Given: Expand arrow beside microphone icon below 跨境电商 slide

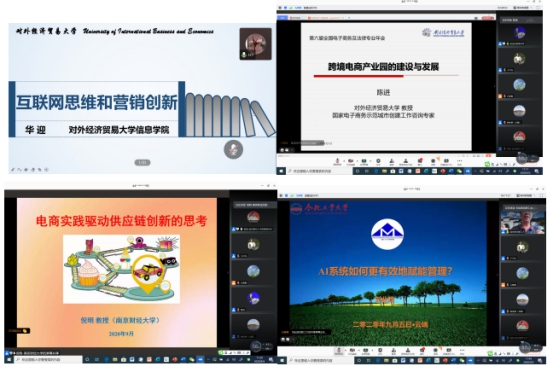Looking at the screenshot, I should click(344, 161).
